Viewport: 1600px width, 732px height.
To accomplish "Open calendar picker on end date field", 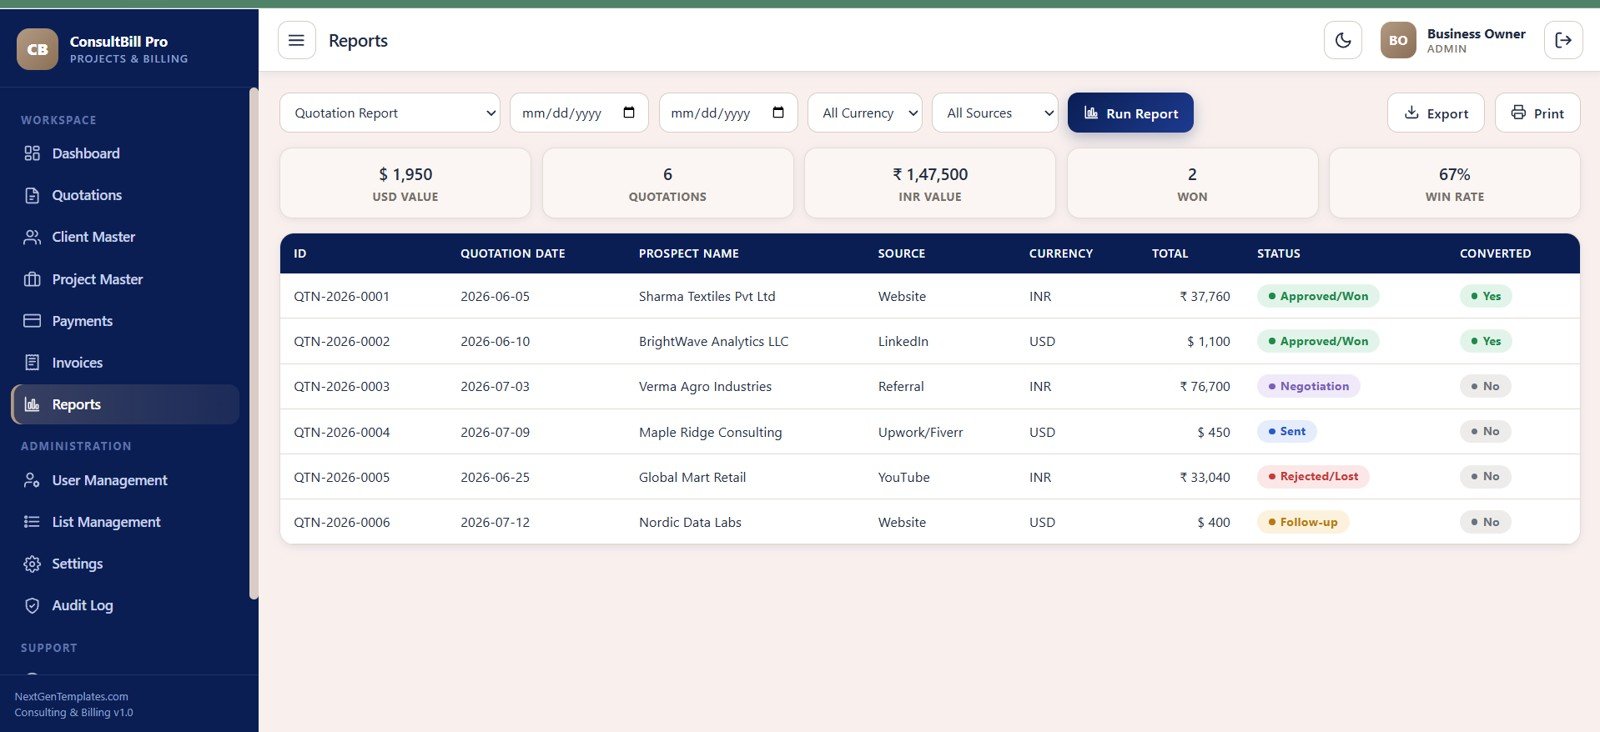I will pyautogui.click(x=778, y=113).
